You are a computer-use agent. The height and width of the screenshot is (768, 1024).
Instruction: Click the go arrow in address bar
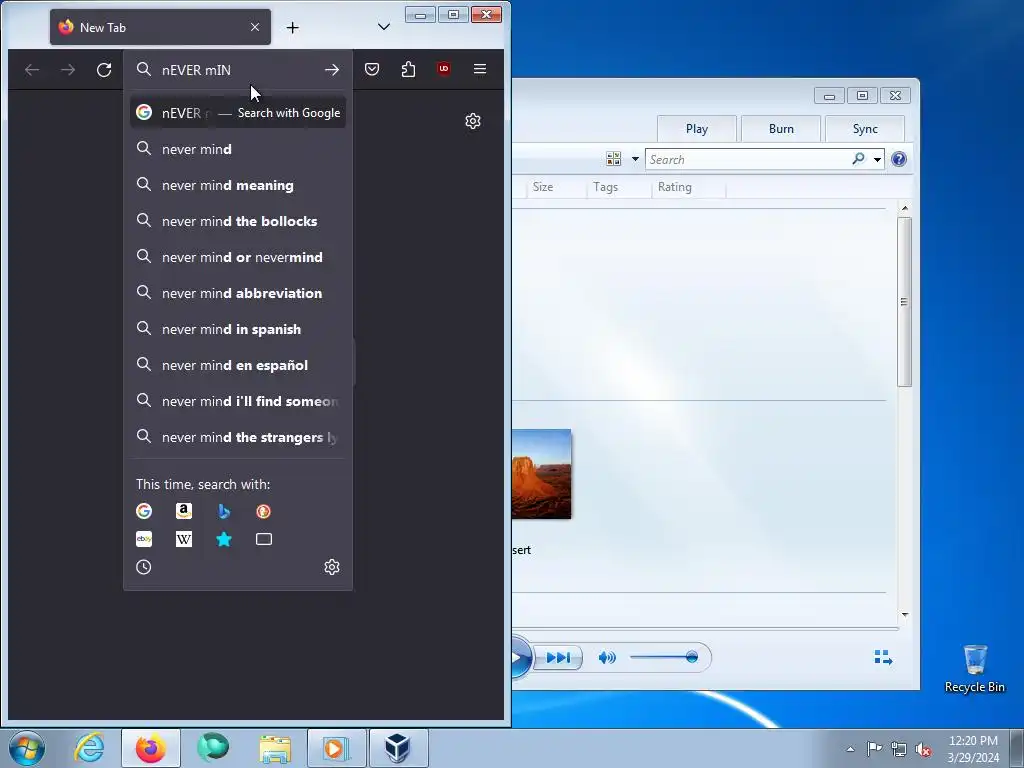click(x=332, y=70)
